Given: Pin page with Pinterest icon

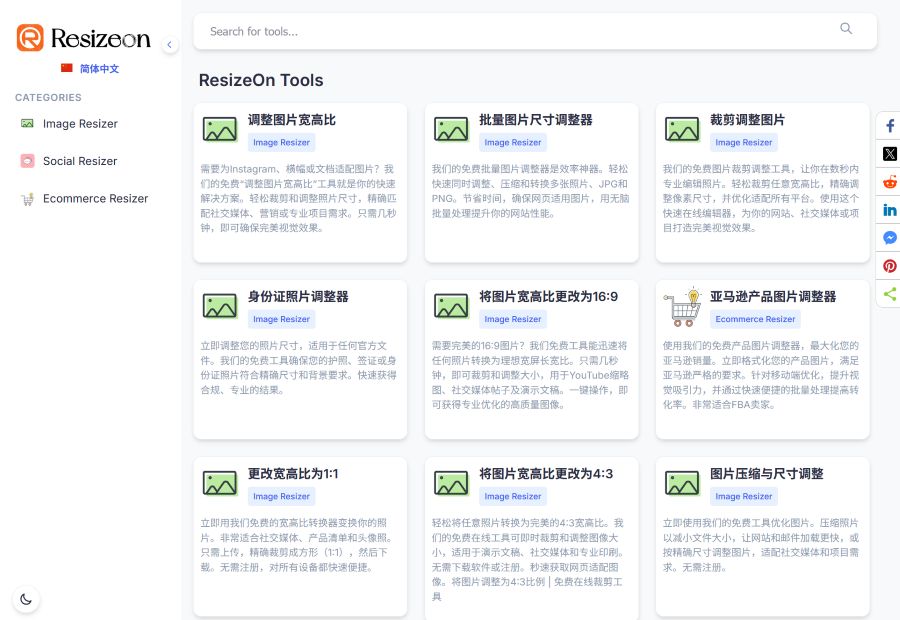Looking at the screenshot, I should (x=889, y=266).
